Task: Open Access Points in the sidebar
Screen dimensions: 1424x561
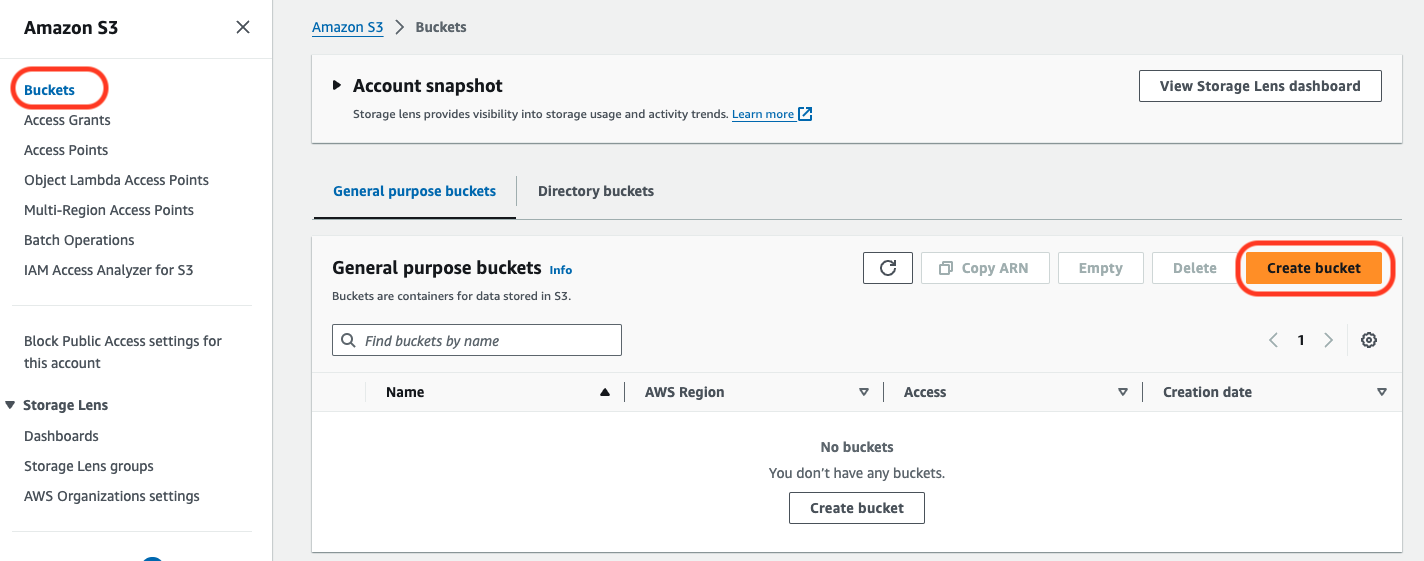Action: tap(66, 150)
